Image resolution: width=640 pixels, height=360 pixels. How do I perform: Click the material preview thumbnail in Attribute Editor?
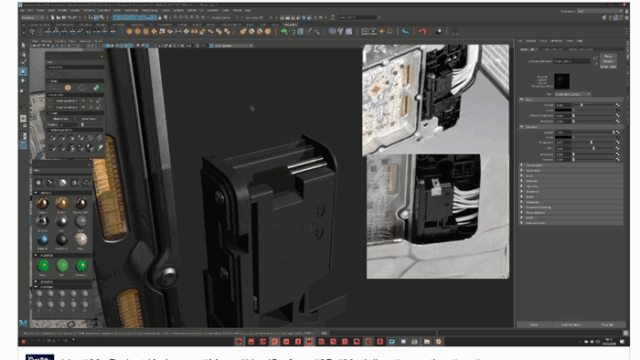(561, 81)
